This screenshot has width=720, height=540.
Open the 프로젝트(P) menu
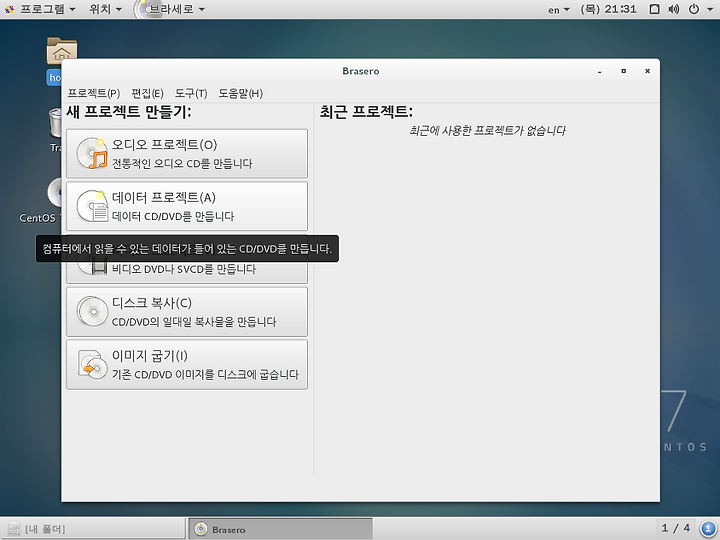click(94, 94)
